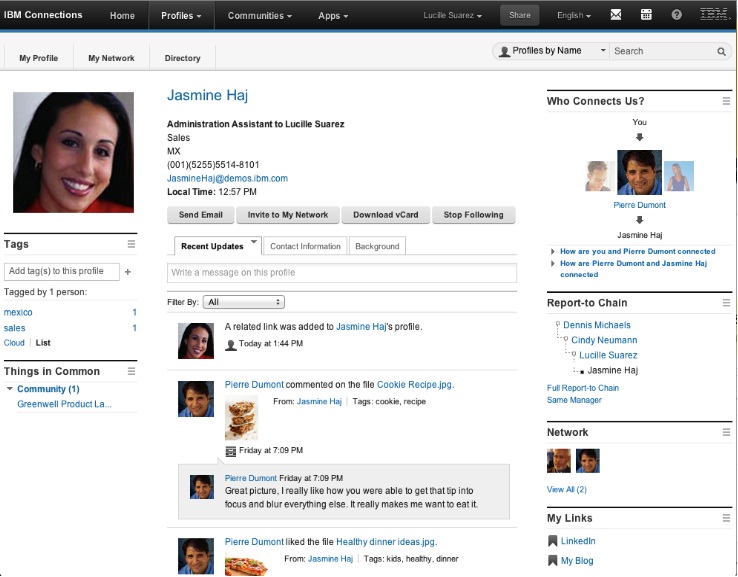The image size is (738, 577).
Task: Click the help question mark icon
Action: point(676,15)
